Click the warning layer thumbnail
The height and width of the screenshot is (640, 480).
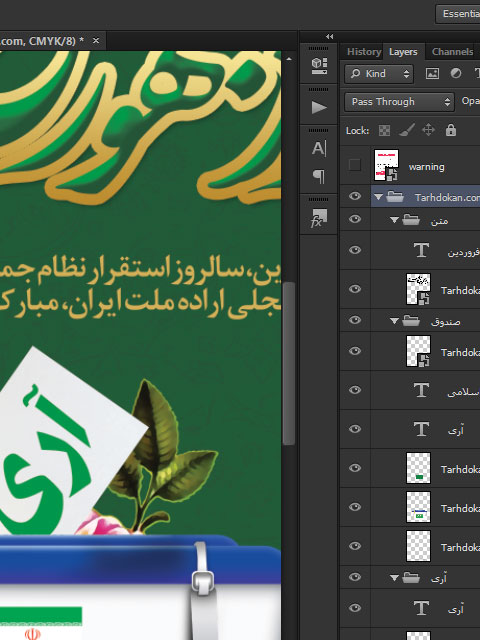click(x=387, y=165)
